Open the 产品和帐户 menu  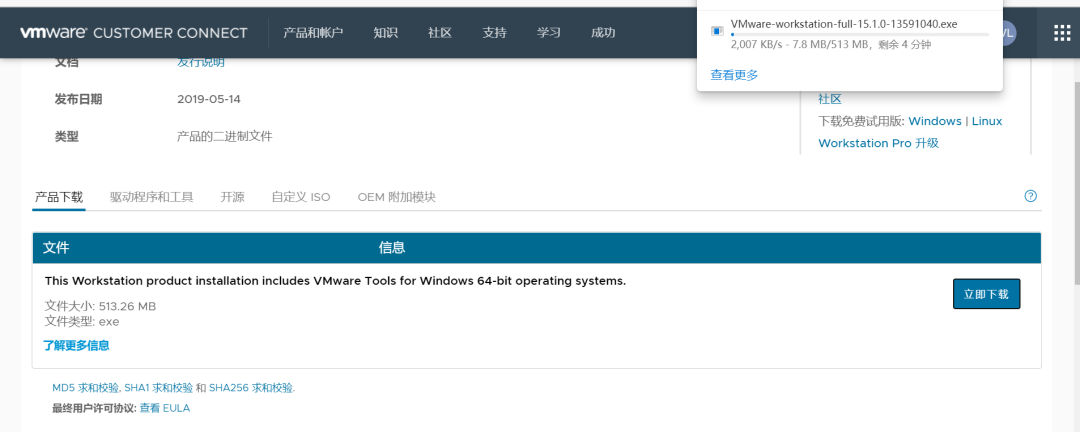313,32
